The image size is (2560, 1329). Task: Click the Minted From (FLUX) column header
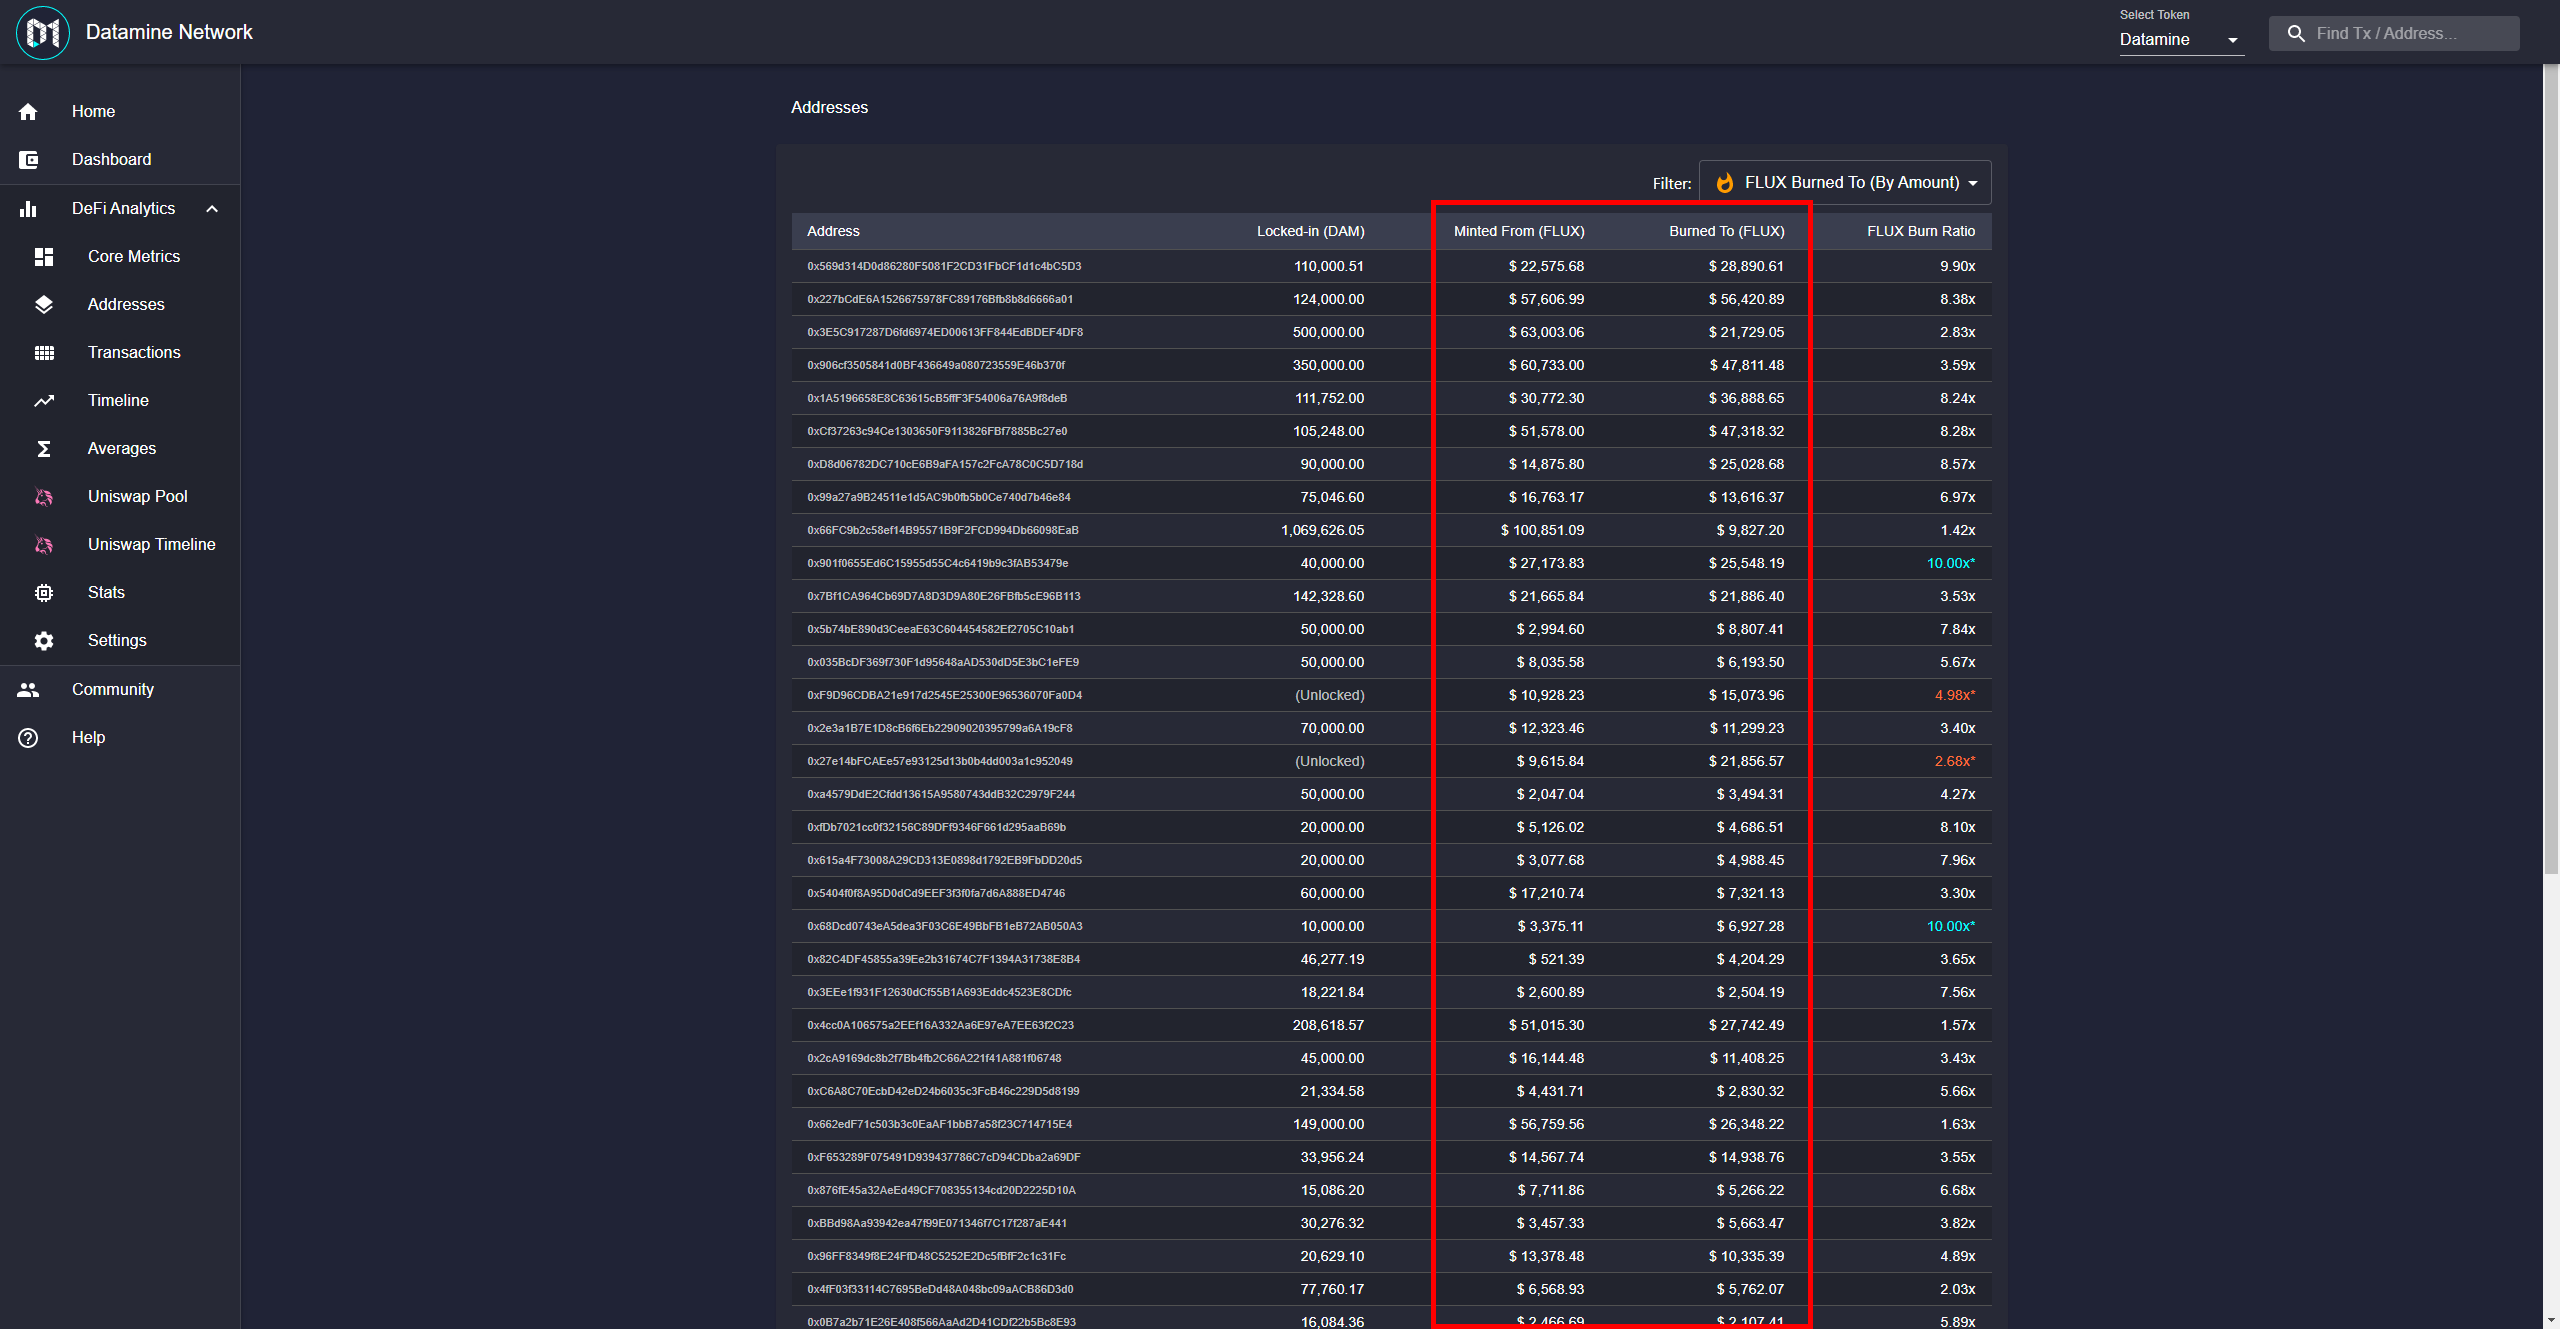tap(1519, 231)
